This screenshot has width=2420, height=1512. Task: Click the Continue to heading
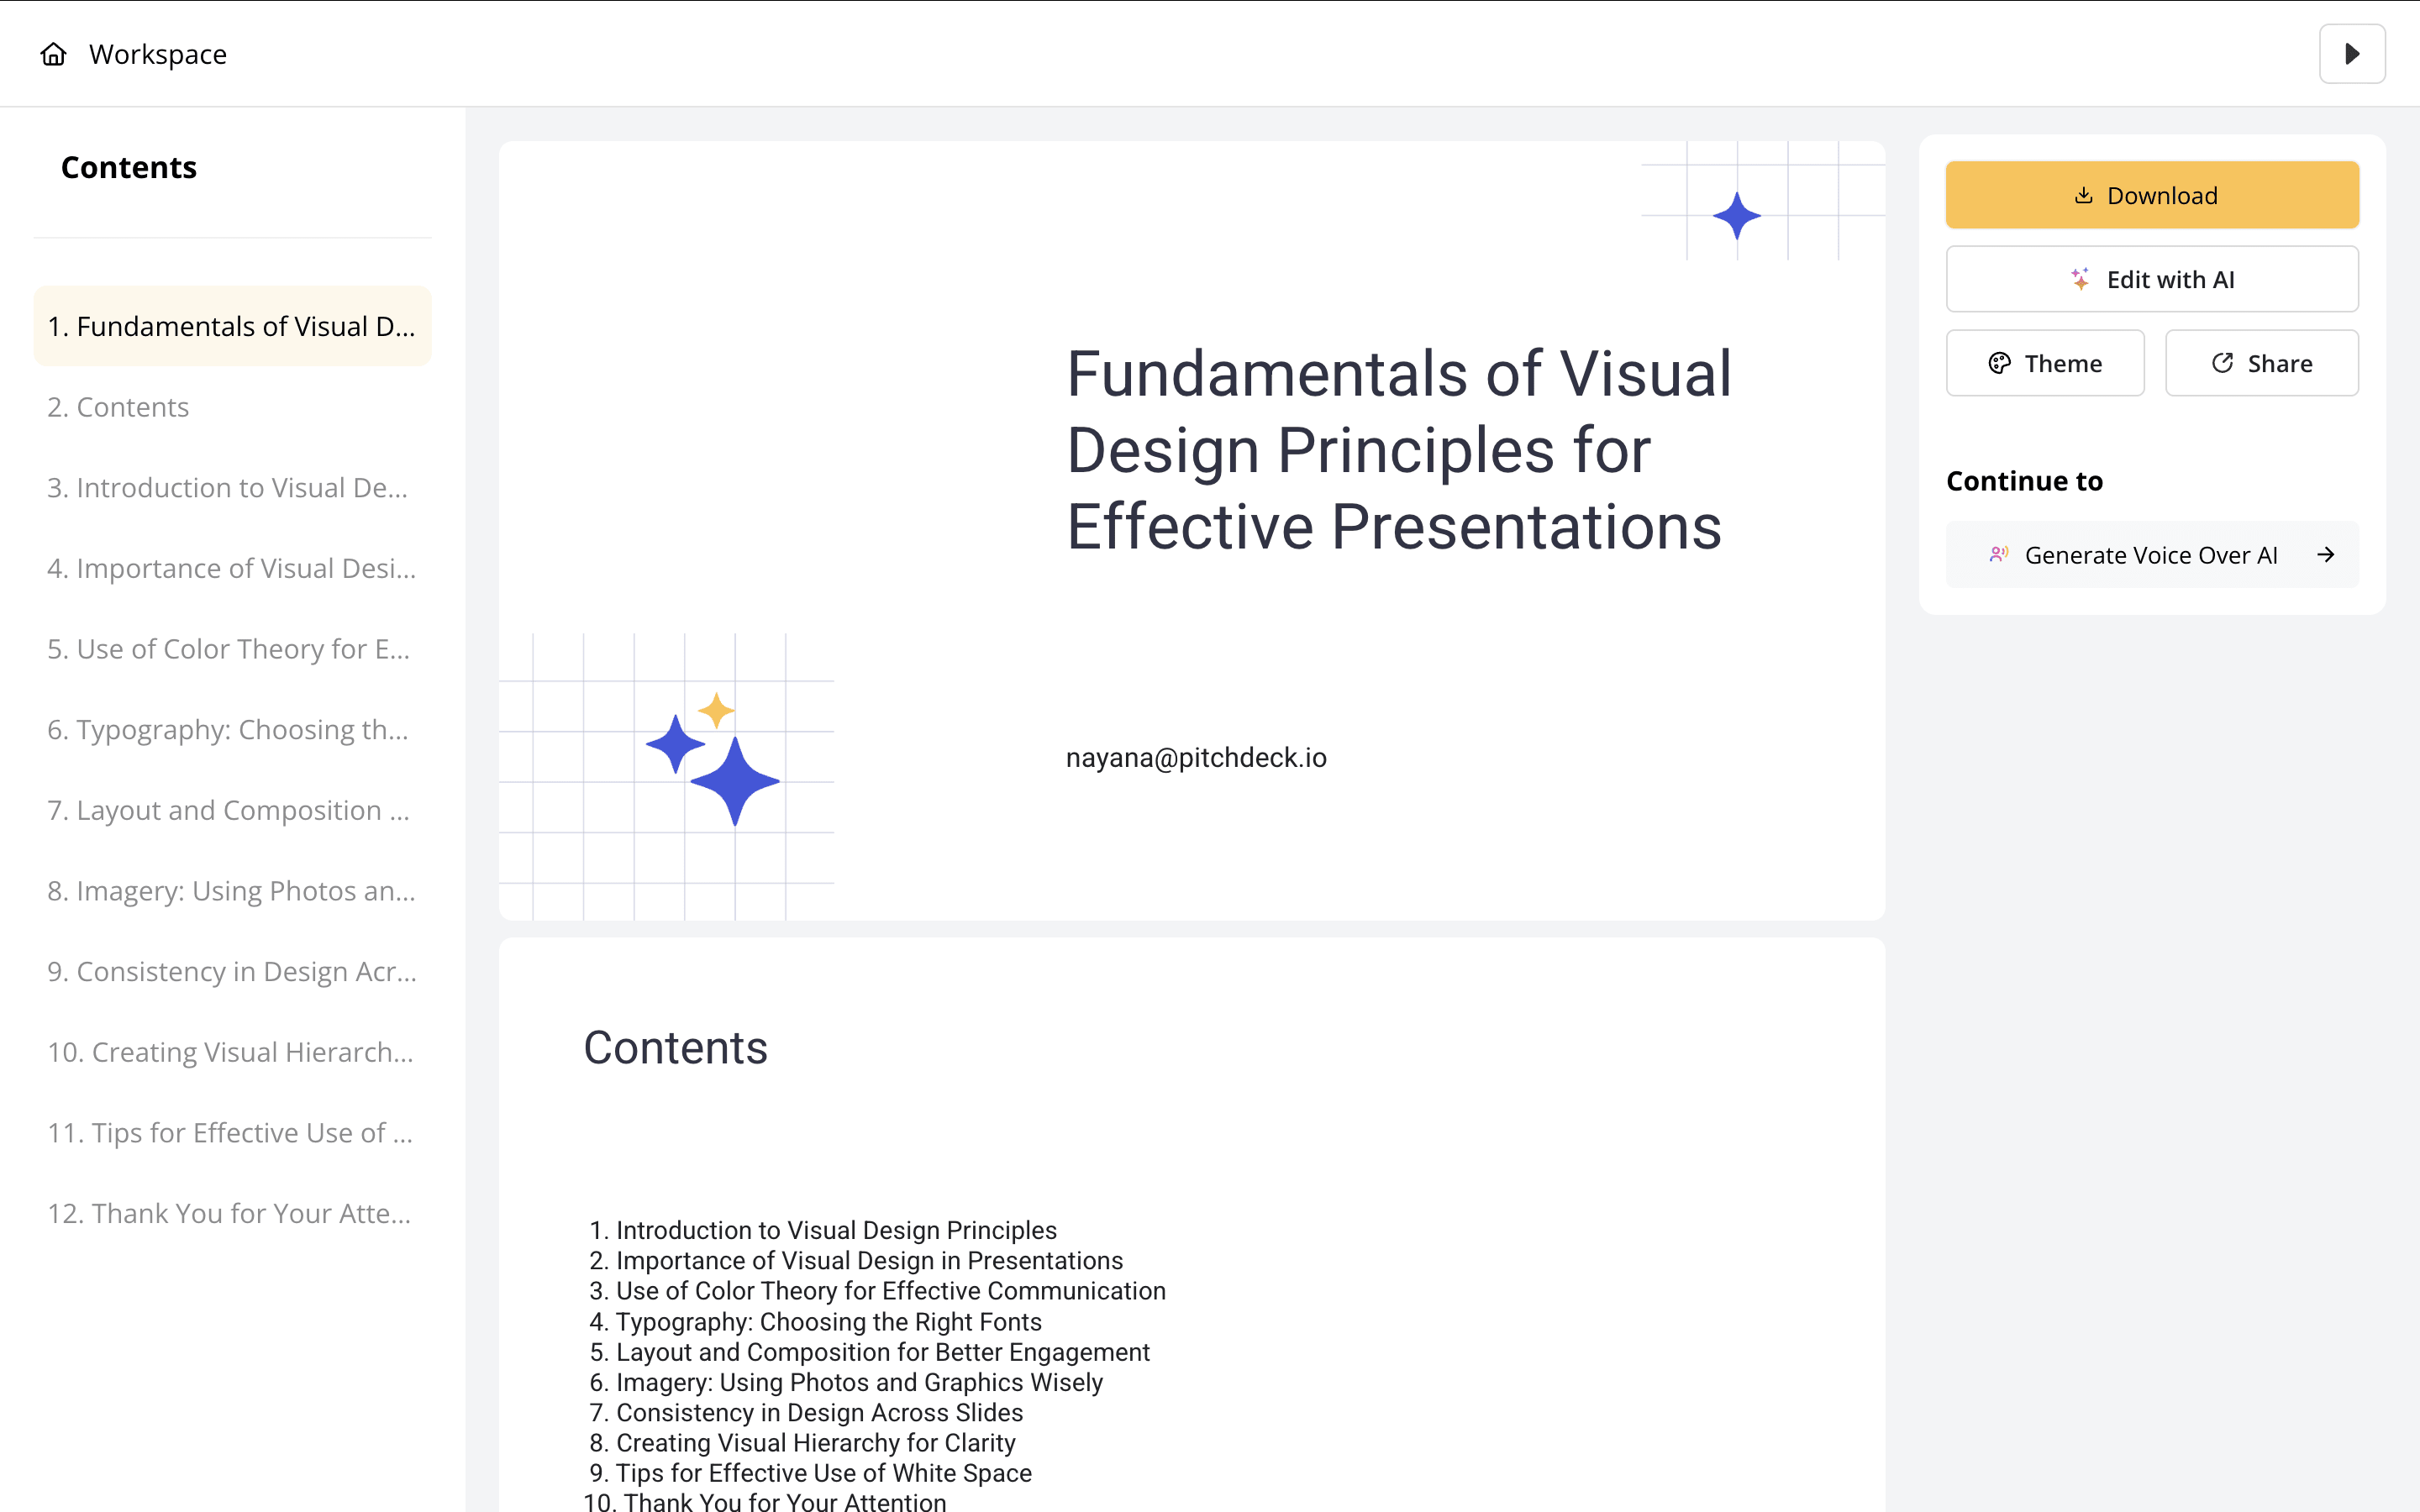2024,481
